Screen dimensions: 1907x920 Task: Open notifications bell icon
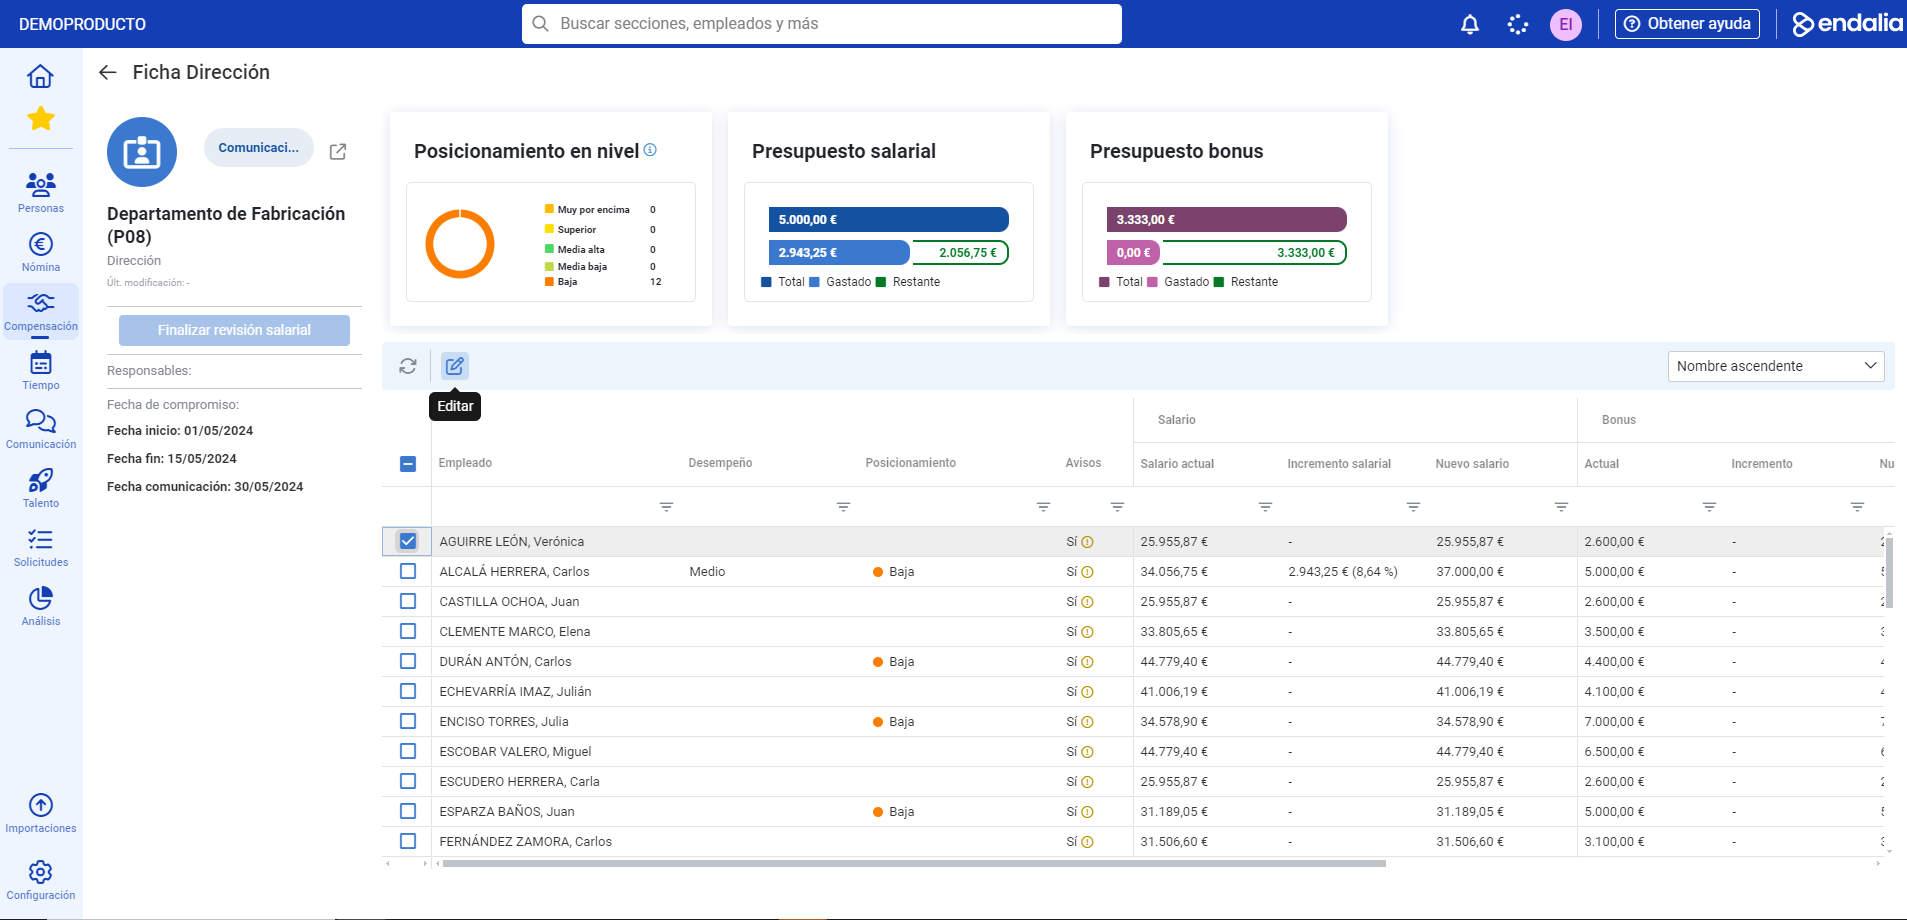click(x=1470, y=24)
